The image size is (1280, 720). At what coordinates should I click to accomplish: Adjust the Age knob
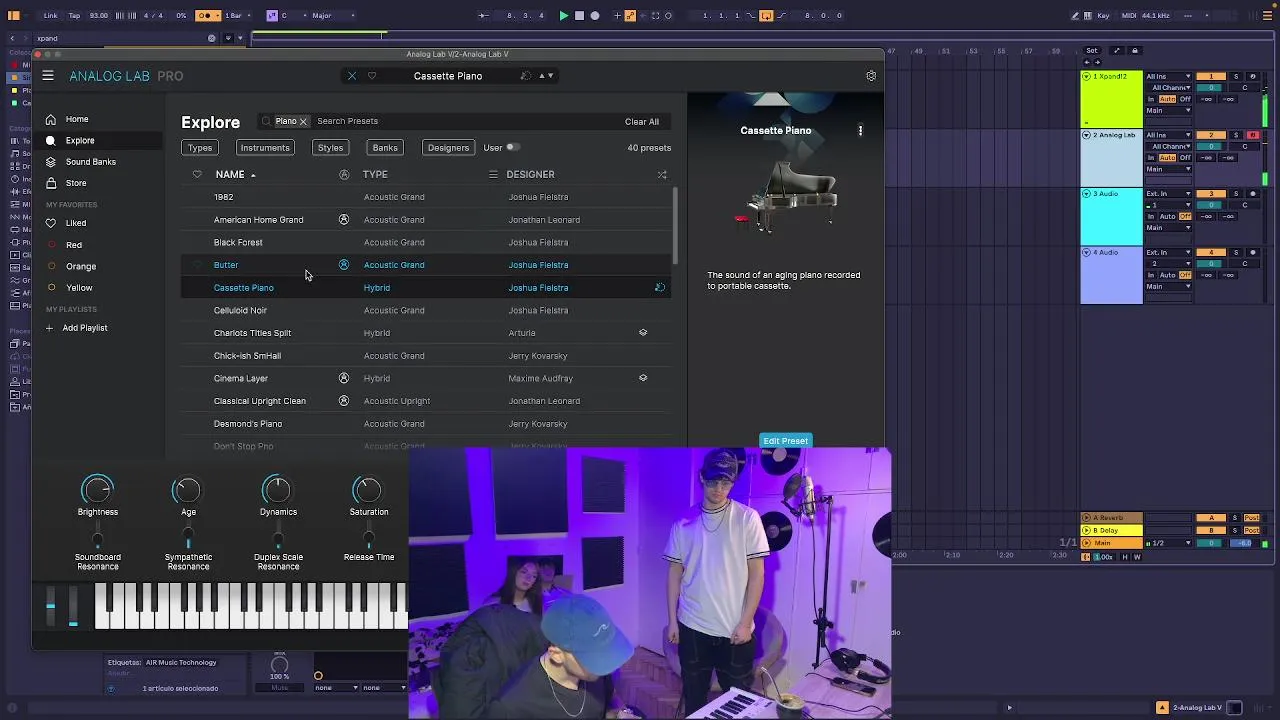(187, 490)
